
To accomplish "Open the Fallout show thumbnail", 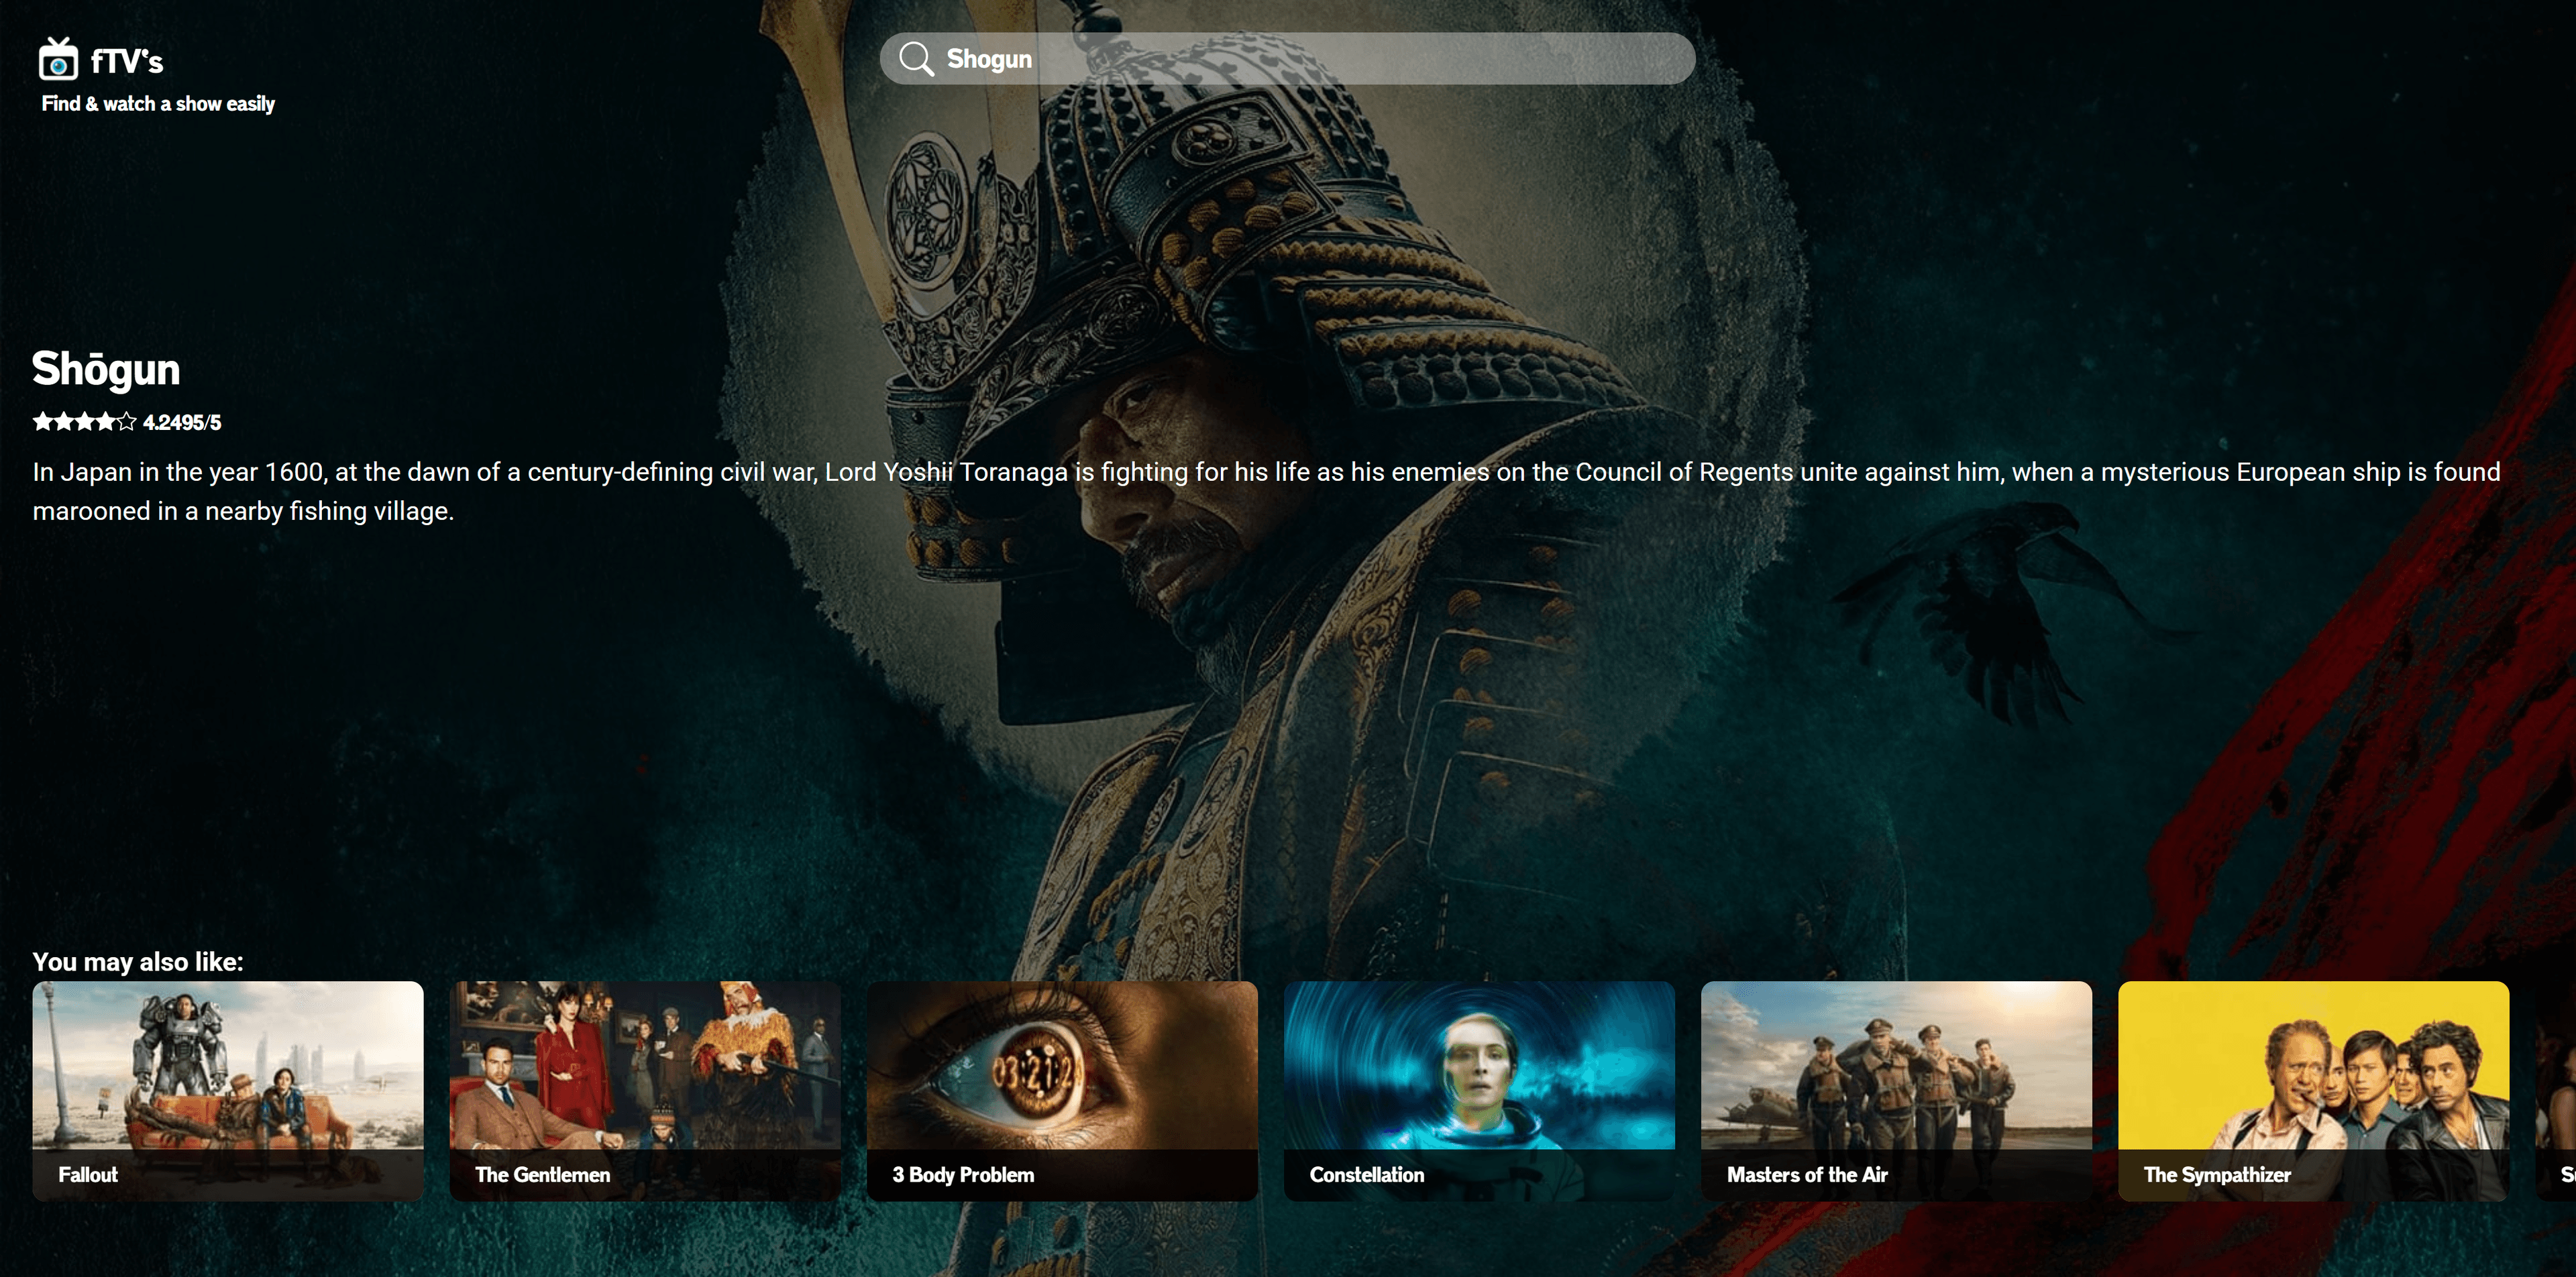I will (x=228, y=1091).
